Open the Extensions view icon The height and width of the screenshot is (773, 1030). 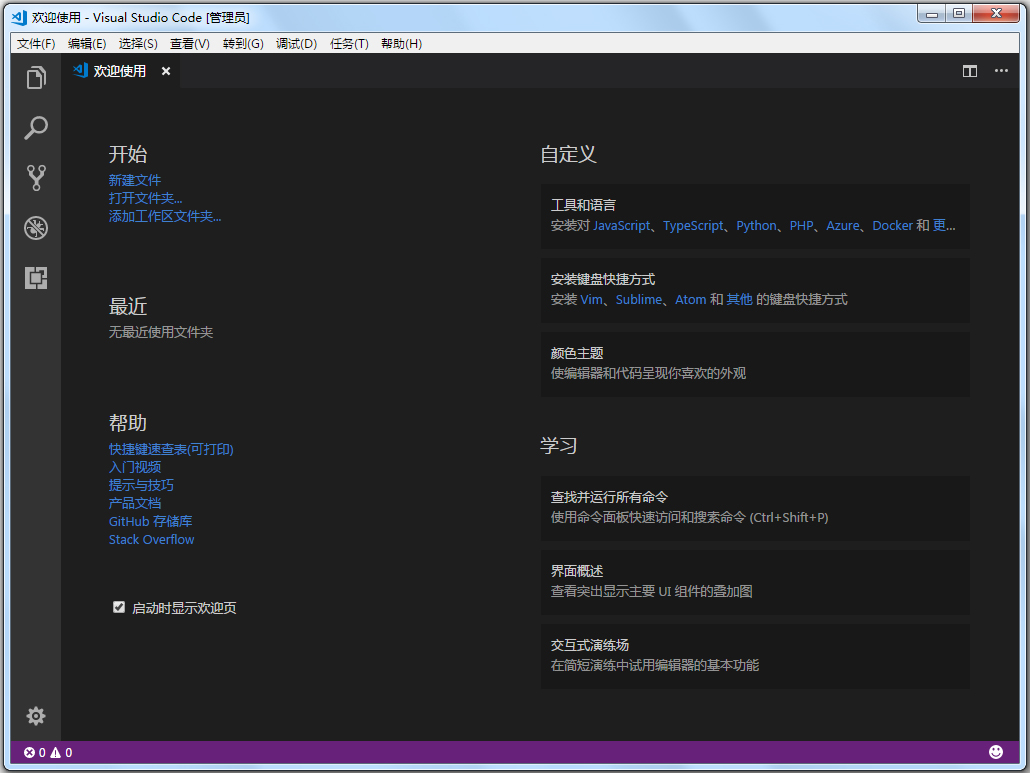click(x=36, y=278)
